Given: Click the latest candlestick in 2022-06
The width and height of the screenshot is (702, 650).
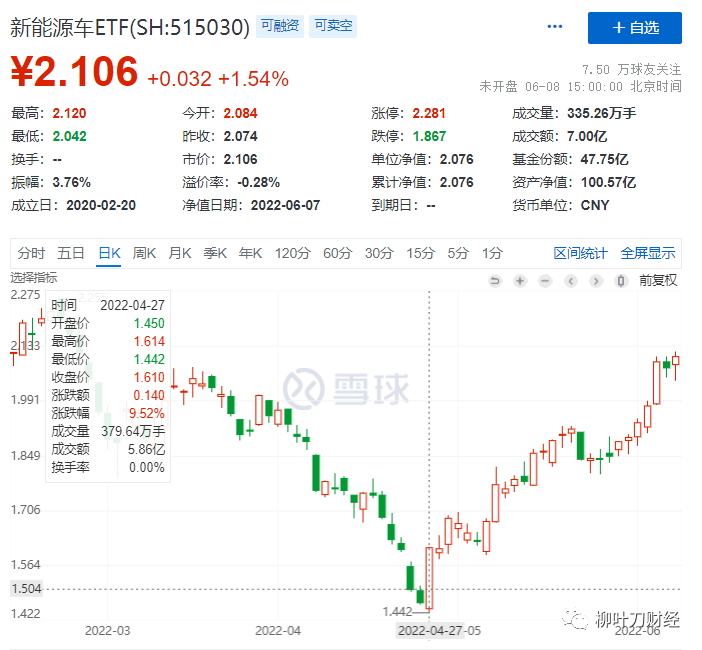Looking at the screenshot, I should click(x=676, y=360).
